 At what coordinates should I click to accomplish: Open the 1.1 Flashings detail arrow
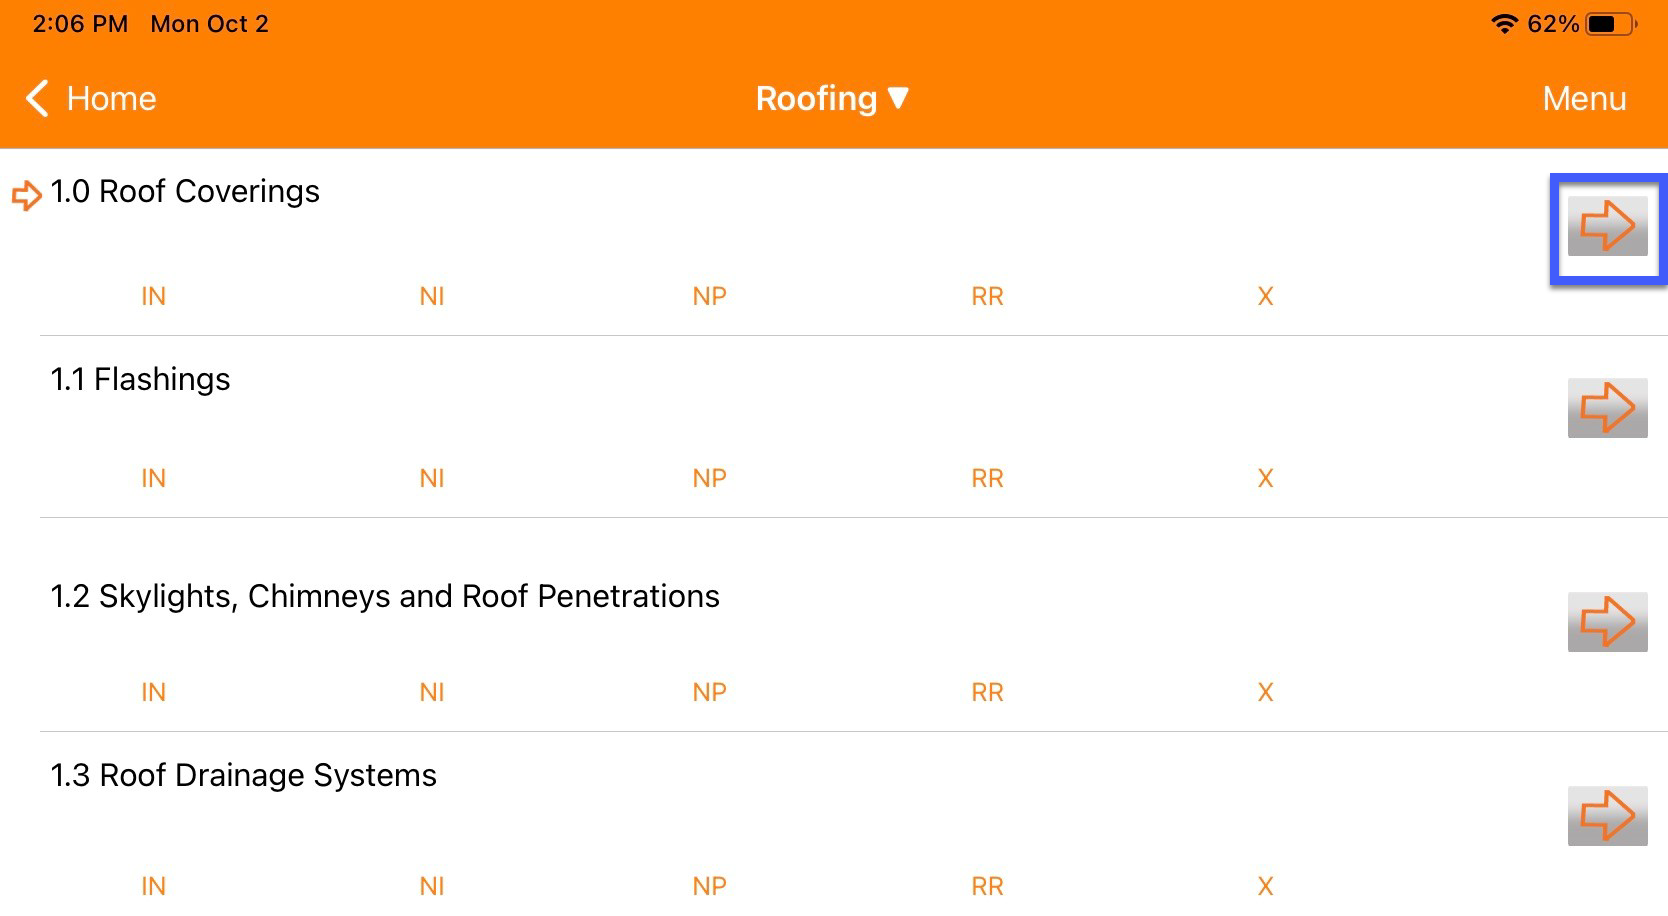(1606, 407)
